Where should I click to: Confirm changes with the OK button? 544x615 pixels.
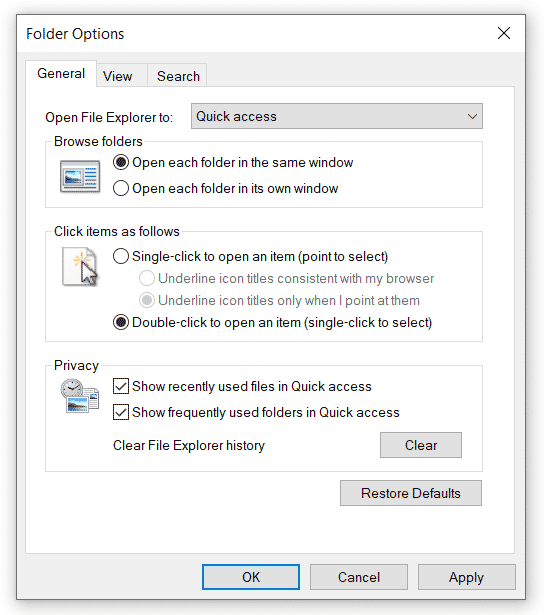(x=251, y=577)
